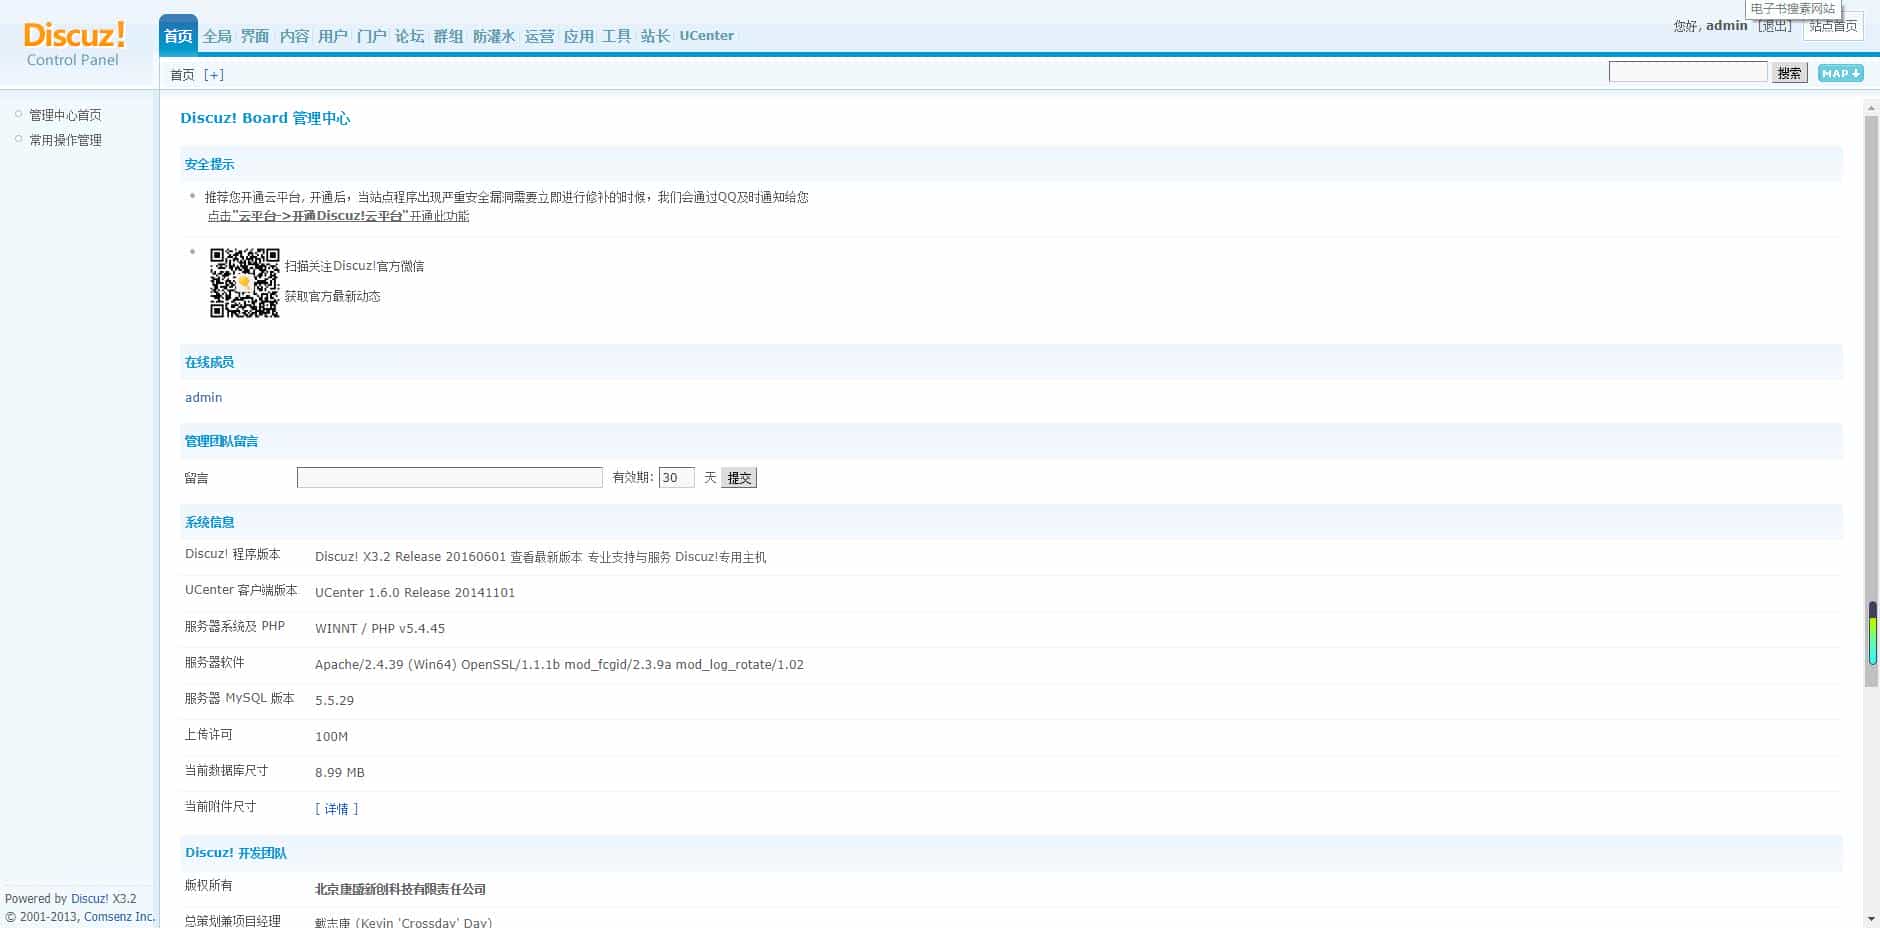Click the Discuz! 开发团队 section heading
1880x928 pixels.
[x=236, y=853]
